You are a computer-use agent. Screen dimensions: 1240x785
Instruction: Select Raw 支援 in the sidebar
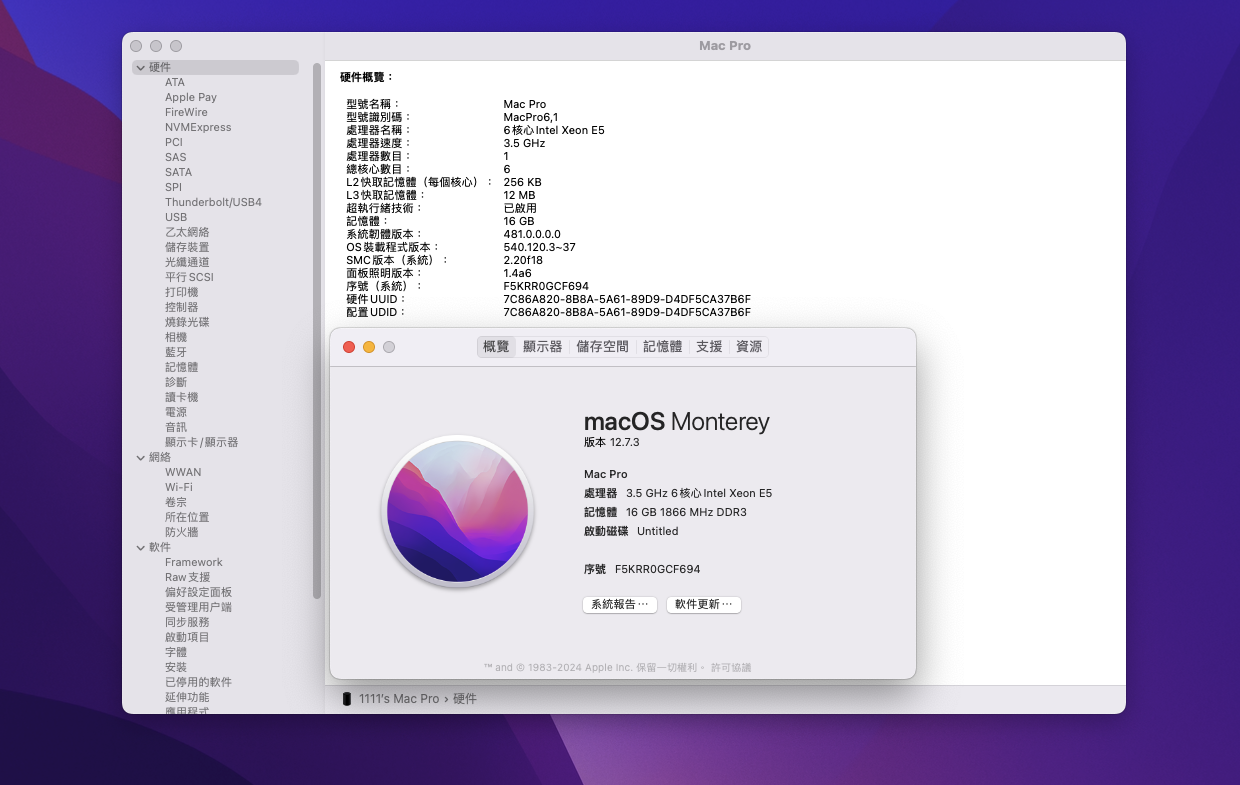(x=188, y=577)
